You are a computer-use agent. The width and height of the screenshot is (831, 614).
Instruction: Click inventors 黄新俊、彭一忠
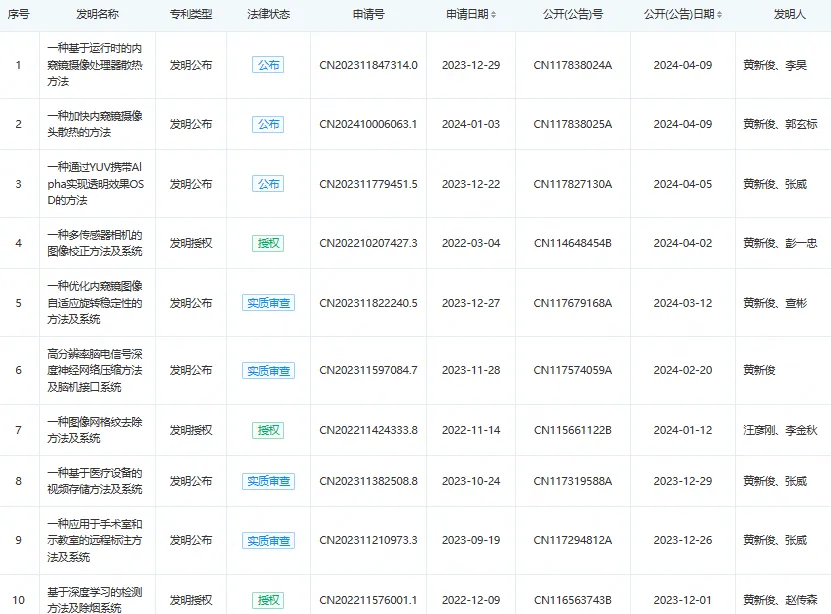780,243
